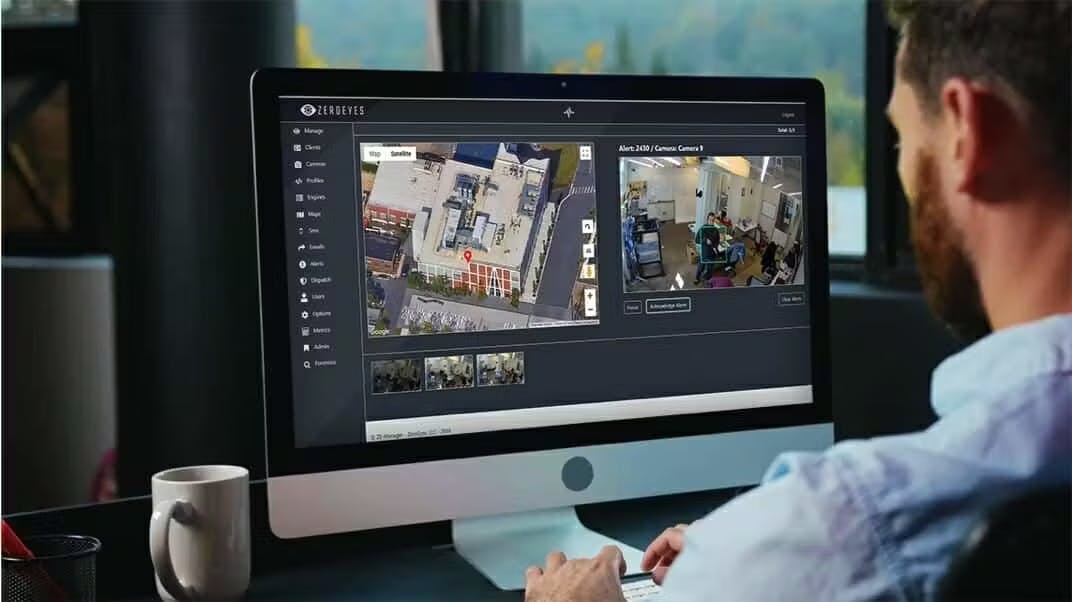Click the Forensics magnifier icon
The height and width of the screenshot is (602, 1072).
[307, 365]
